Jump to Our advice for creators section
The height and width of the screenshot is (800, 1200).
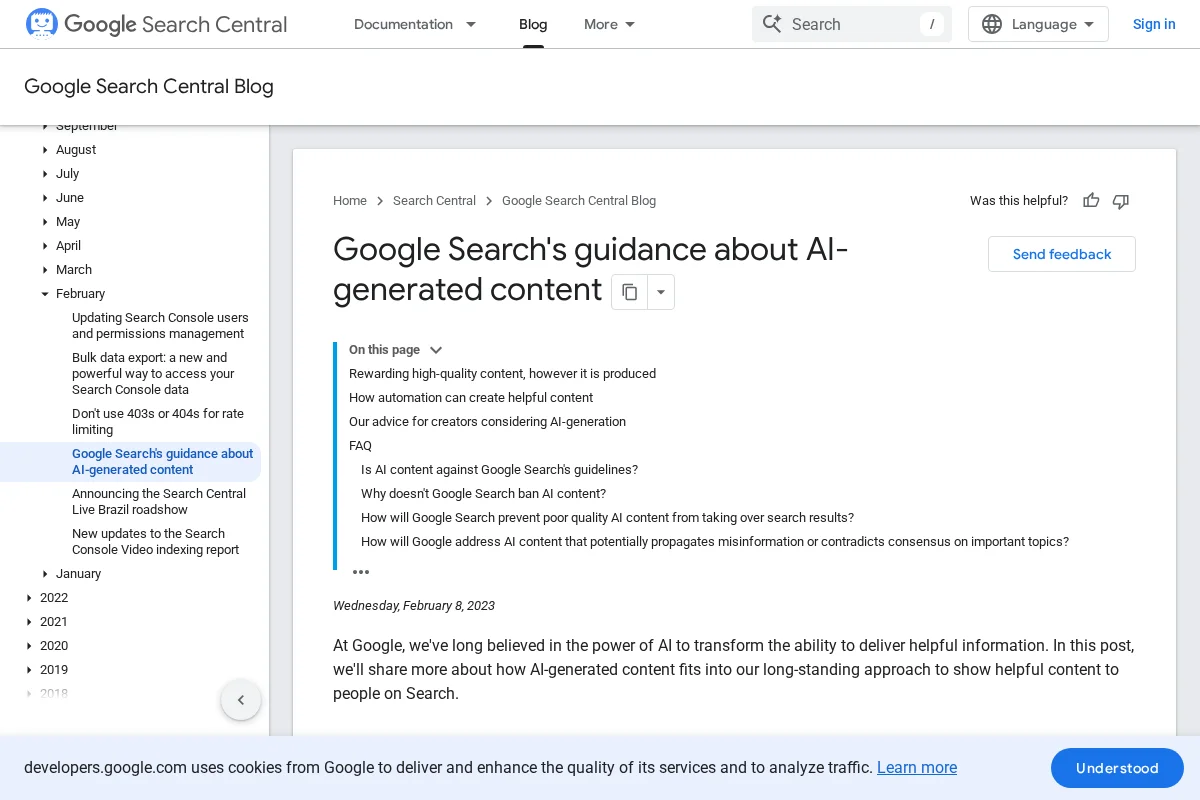pos(487,422)
